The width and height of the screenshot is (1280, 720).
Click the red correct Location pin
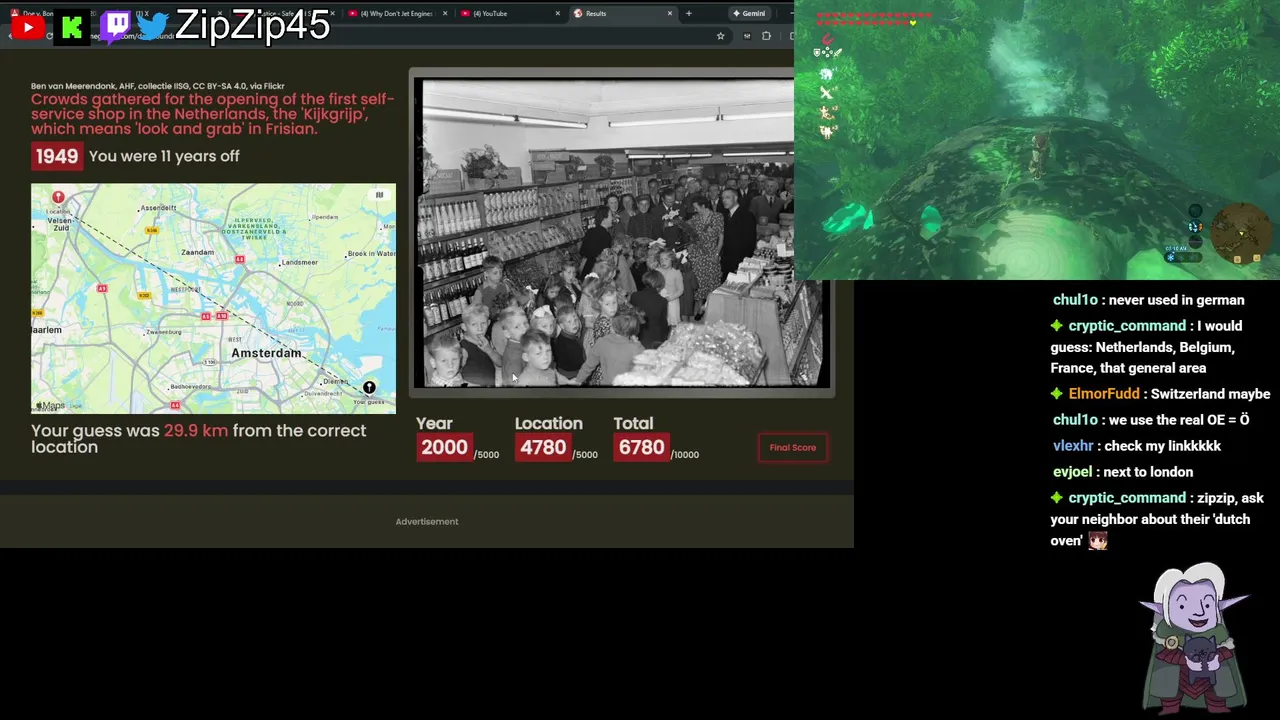click(58, 198)
